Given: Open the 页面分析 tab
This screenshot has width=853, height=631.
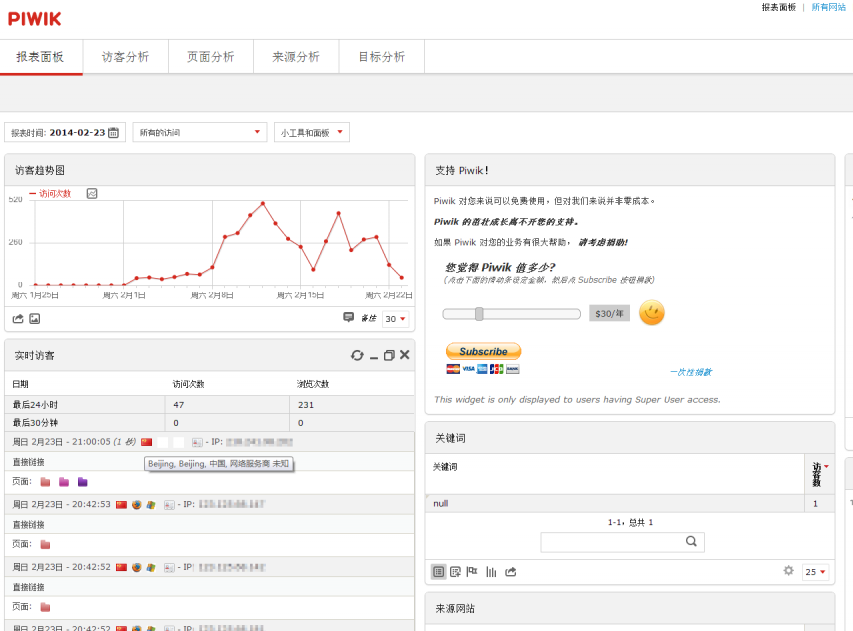Looking at the screenshot, I should click(211, 57).
